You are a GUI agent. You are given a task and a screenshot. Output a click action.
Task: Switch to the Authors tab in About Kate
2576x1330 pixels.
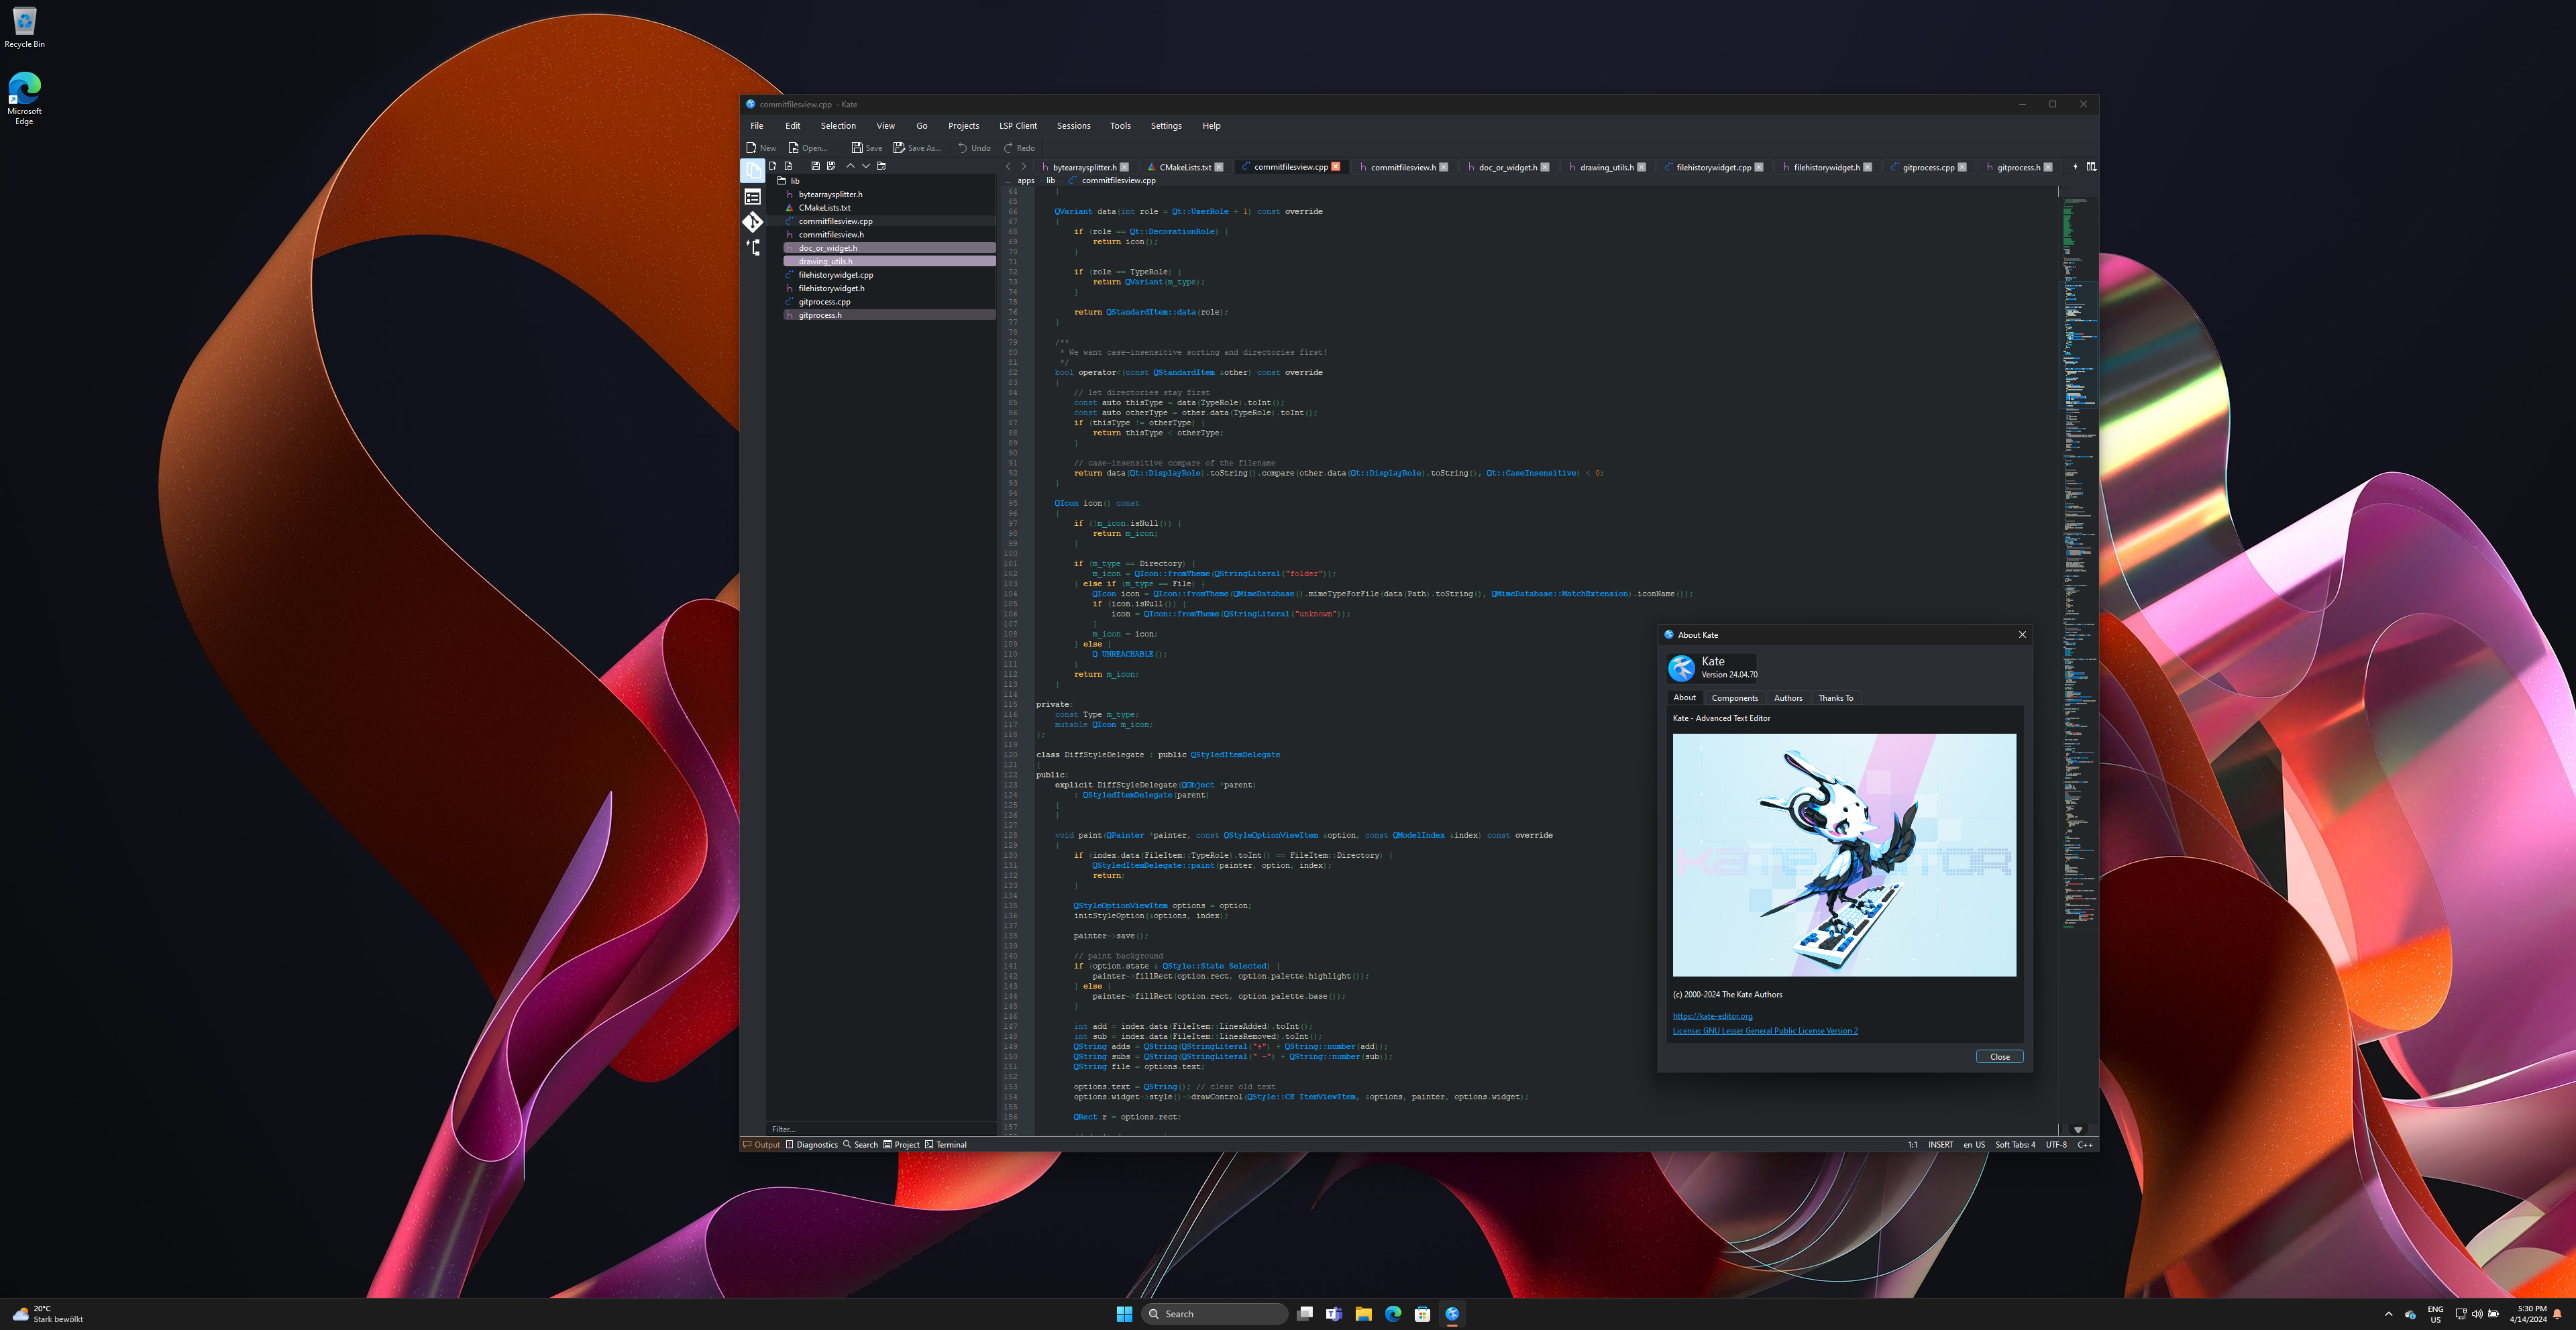[1788, 698]
